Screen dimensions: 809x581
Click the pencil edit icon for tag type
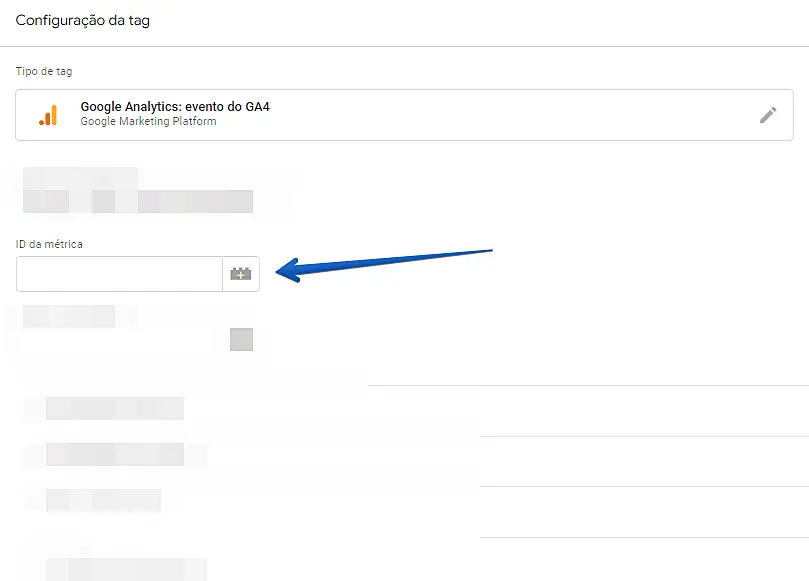click(768, 115)
